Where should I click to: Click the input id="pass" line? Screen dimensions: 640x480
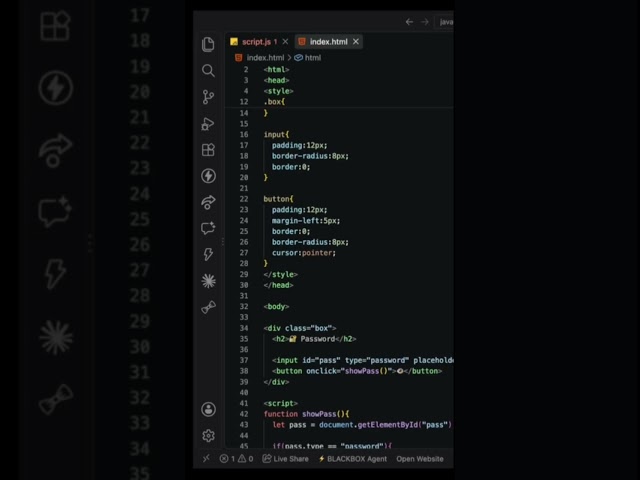(362, 360)
